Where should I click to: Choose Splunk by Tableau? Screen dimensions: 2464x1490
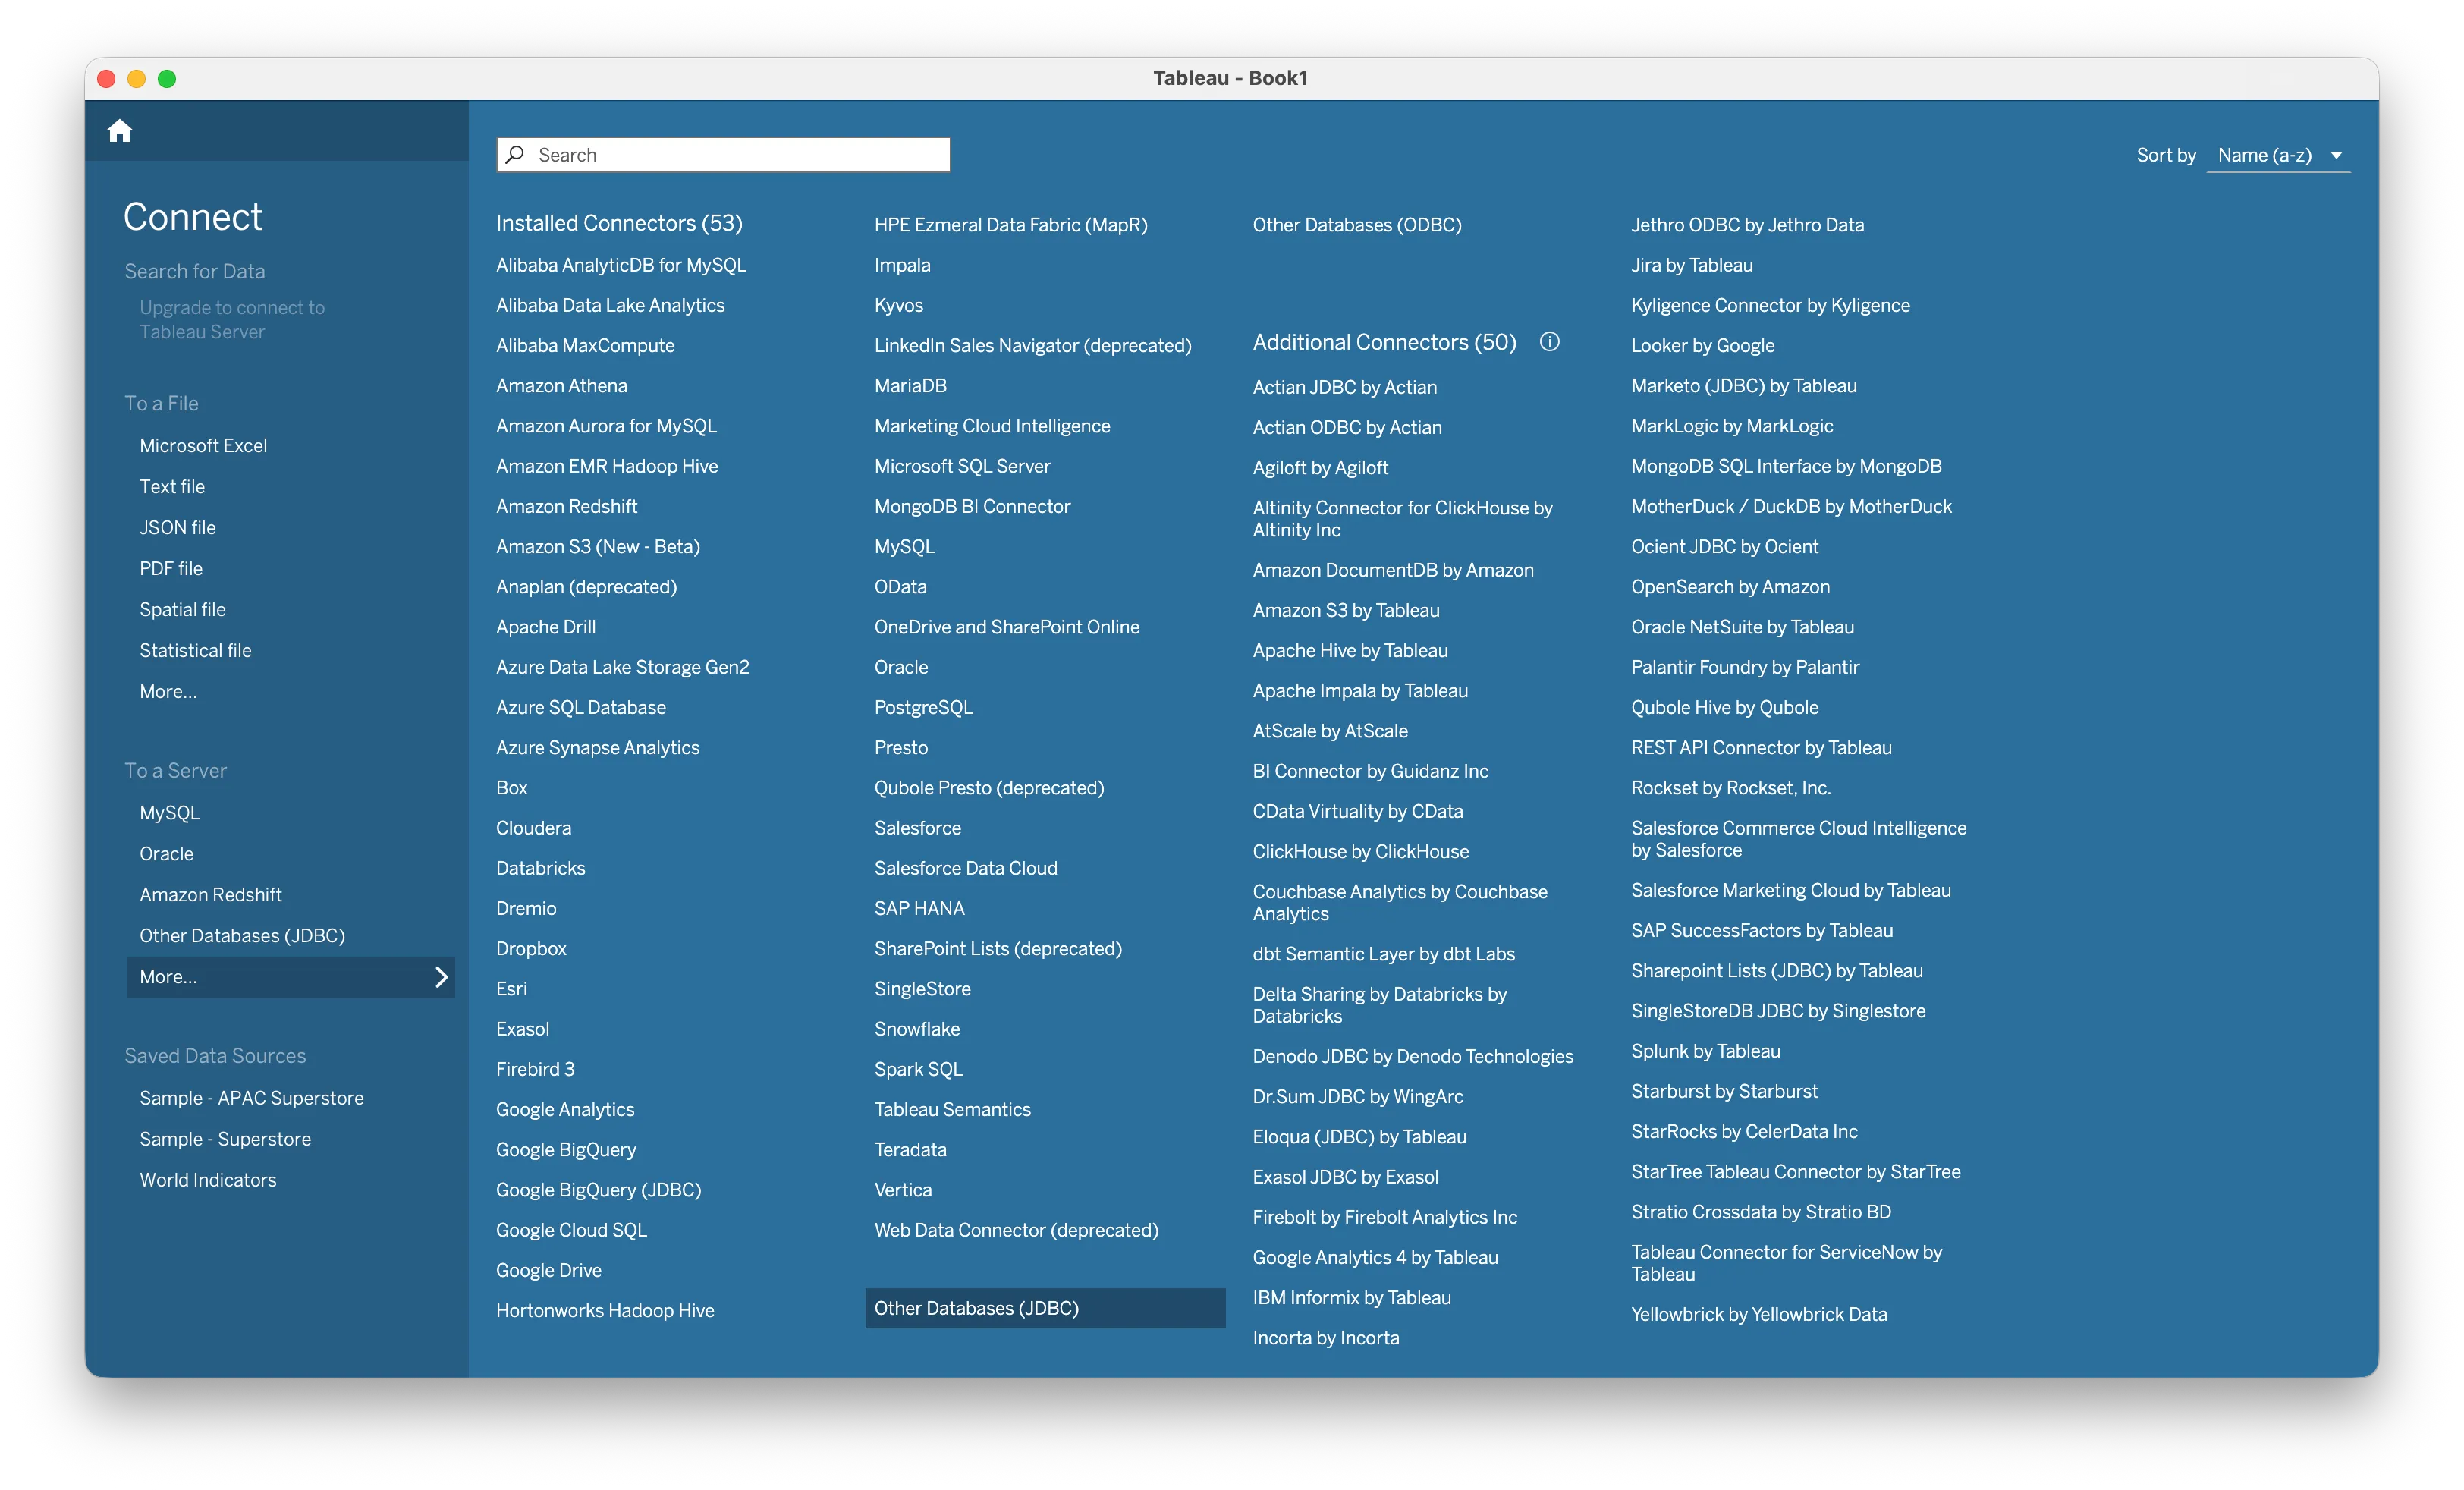1706,1051
